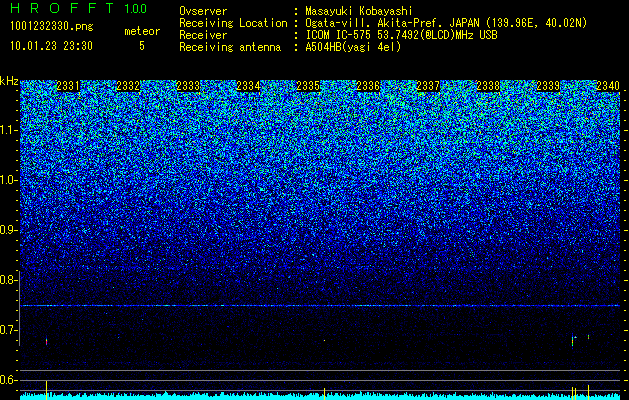
Task: Click the HROFFT 1.0.0 title text
Action: coord(79,8)
